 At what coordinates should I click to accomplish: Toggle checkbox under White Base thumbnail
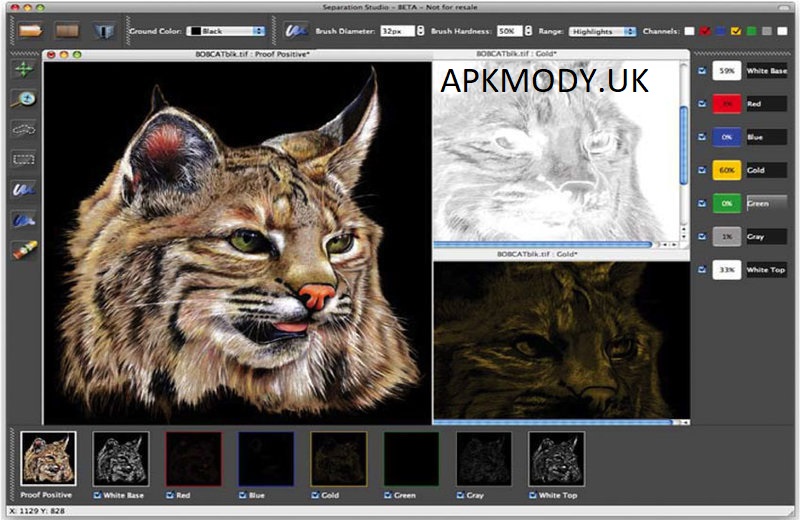(97, 495)
